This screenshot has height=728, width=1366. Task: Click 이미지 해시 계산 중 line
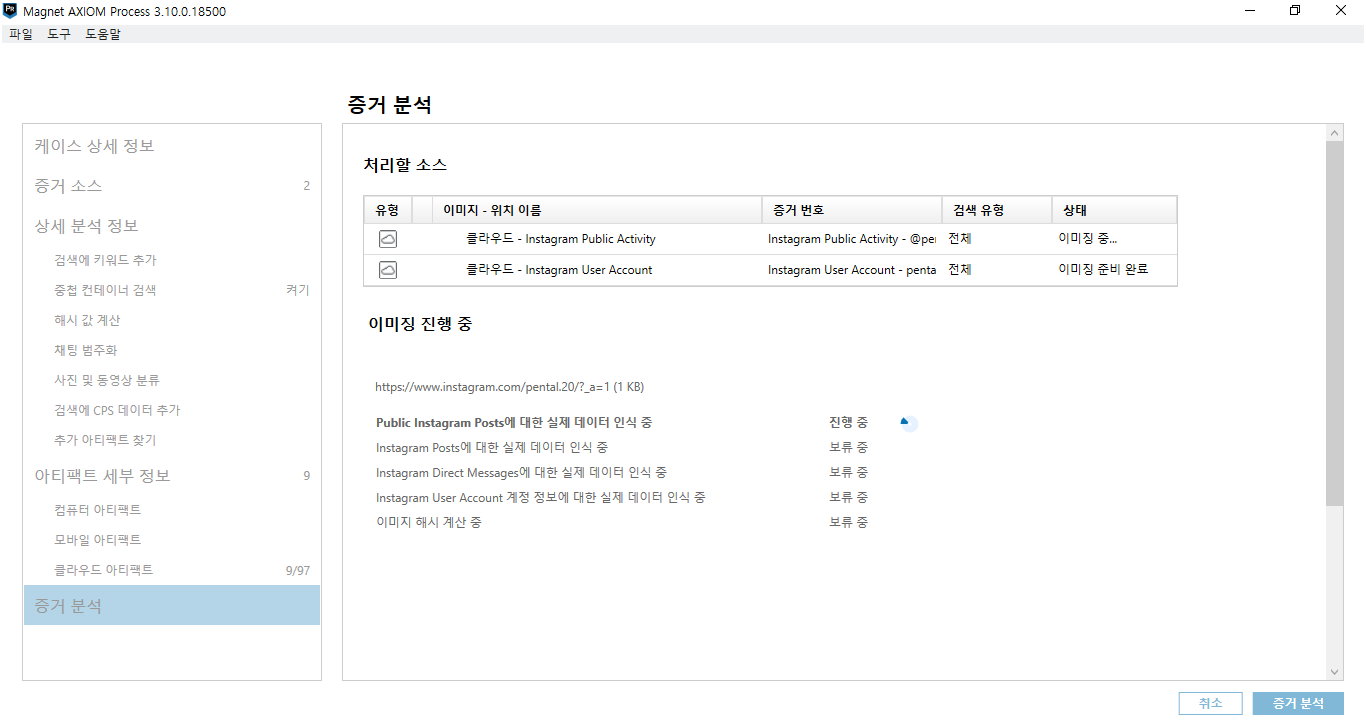(429, 522)
